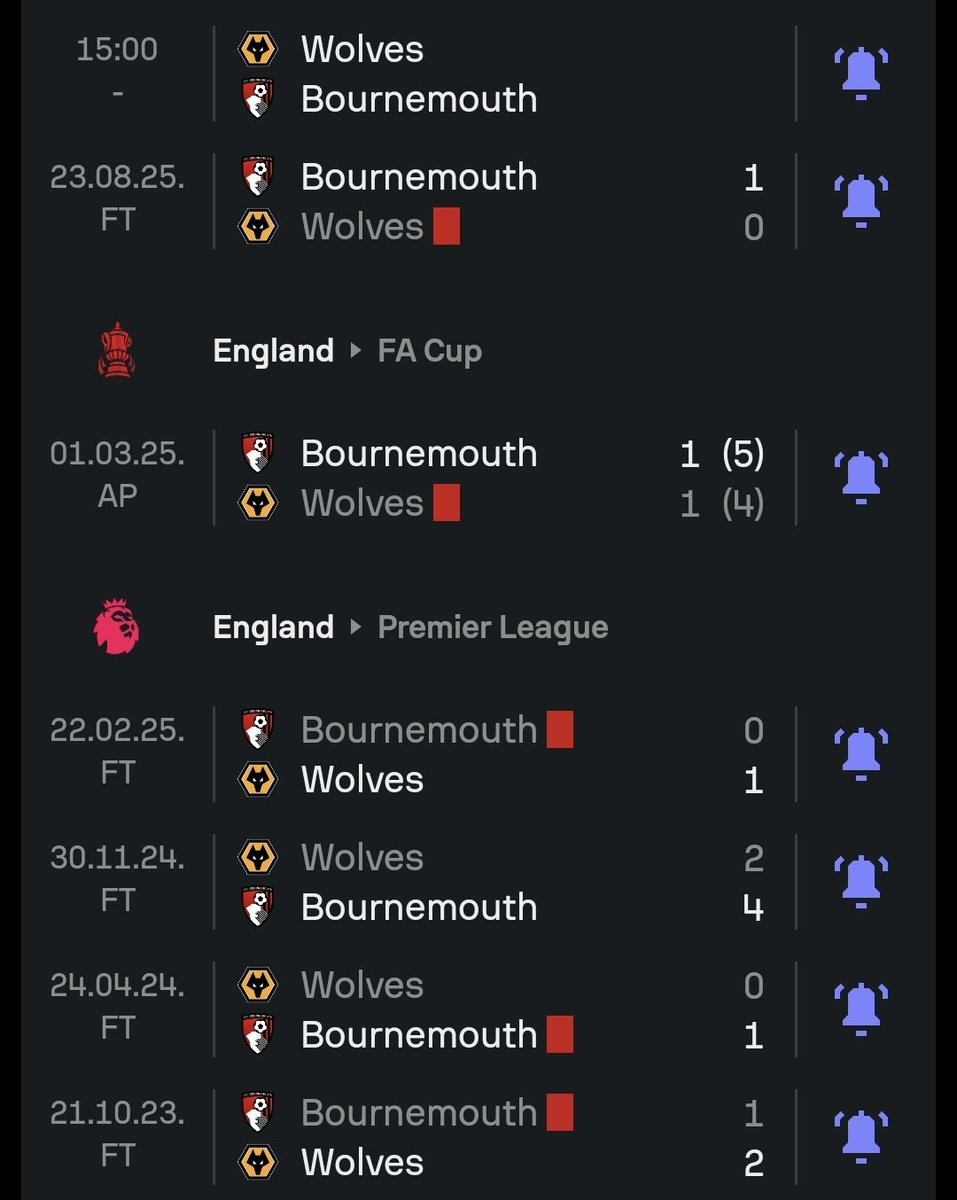This screenshot has height=1200, width=957.
Task: Click the FA Cup trophy logo
Action: point(117,350)
